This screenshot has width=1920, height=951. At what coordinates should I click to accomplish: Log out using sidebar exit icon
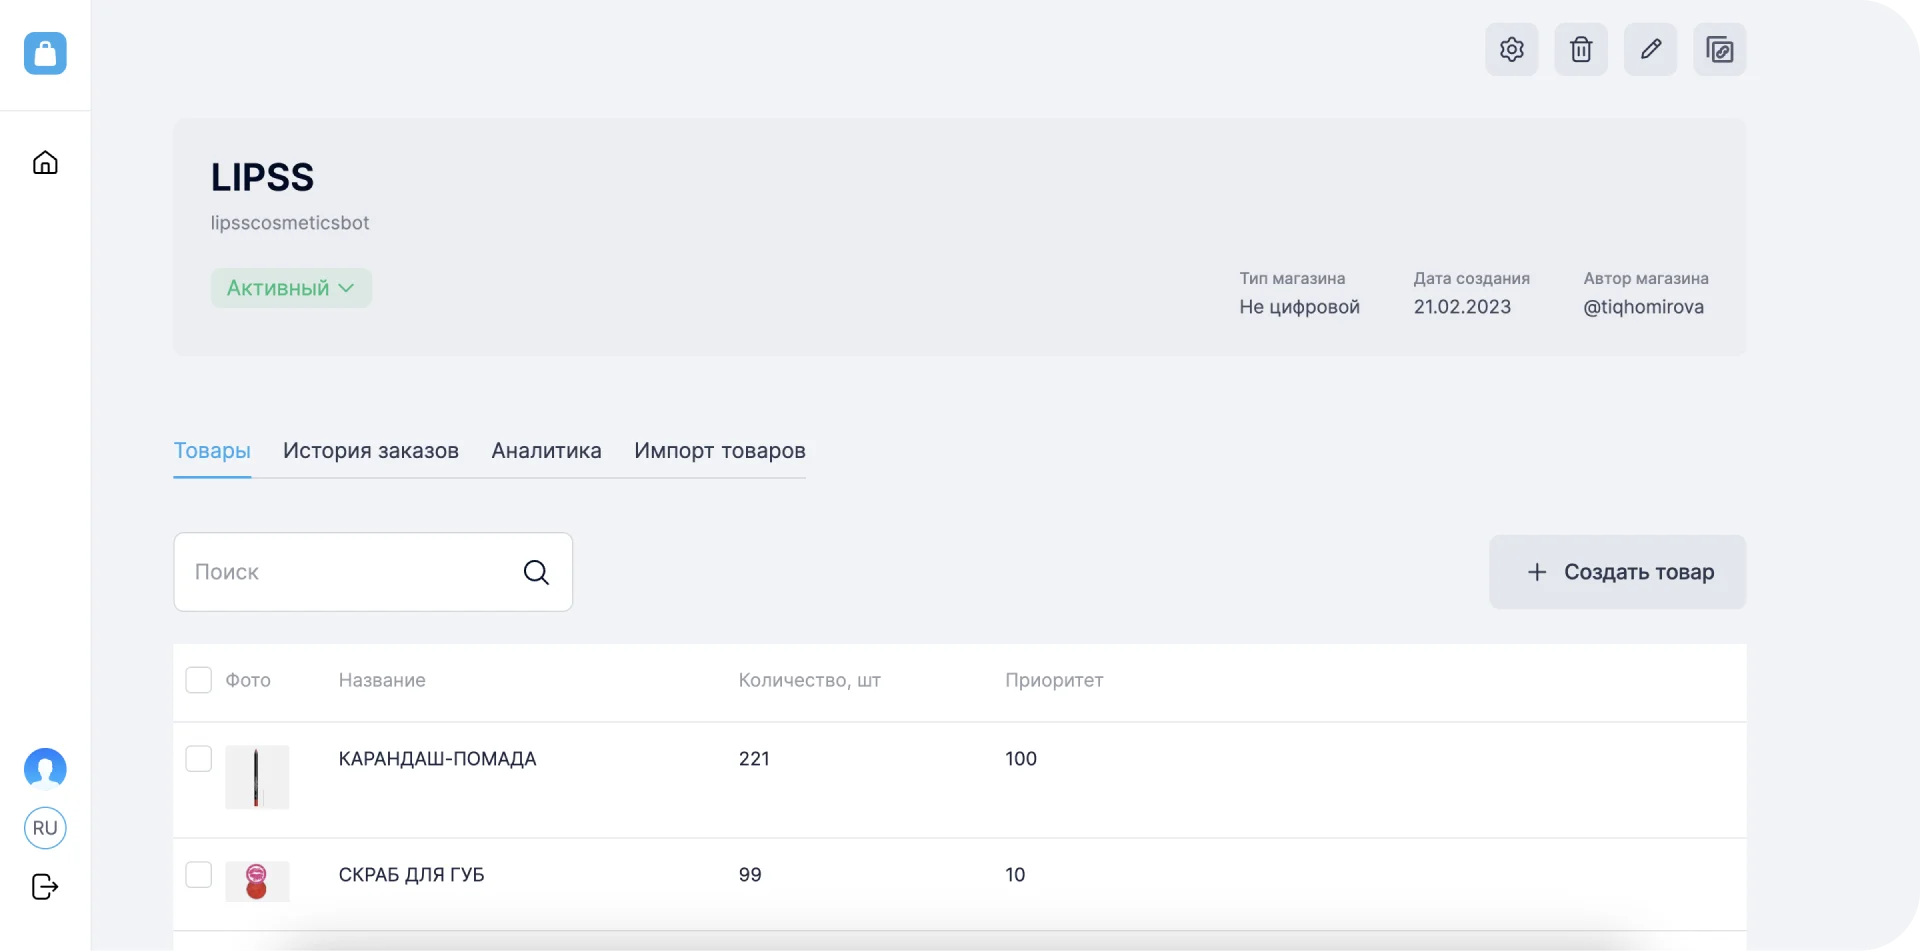45,887
